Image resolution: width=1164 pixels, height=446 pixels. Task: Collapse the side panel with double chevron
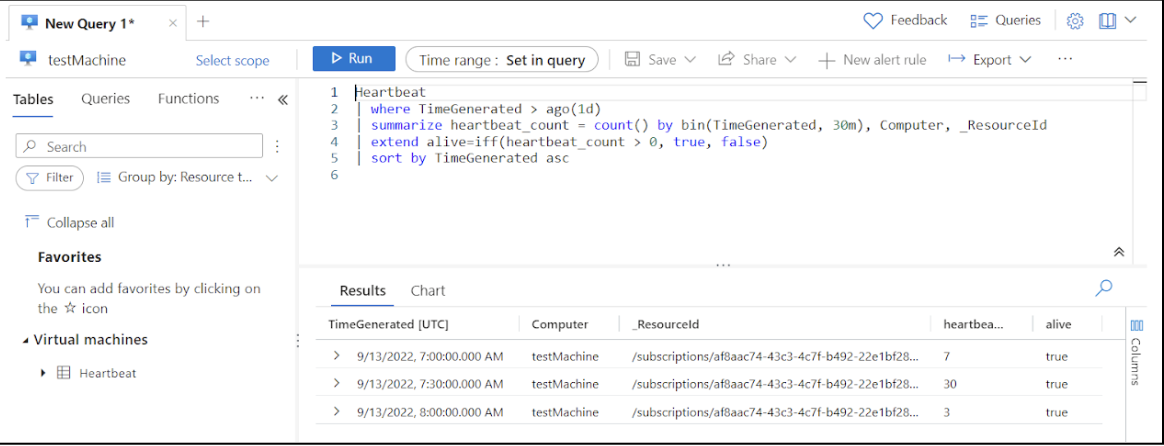283,100
